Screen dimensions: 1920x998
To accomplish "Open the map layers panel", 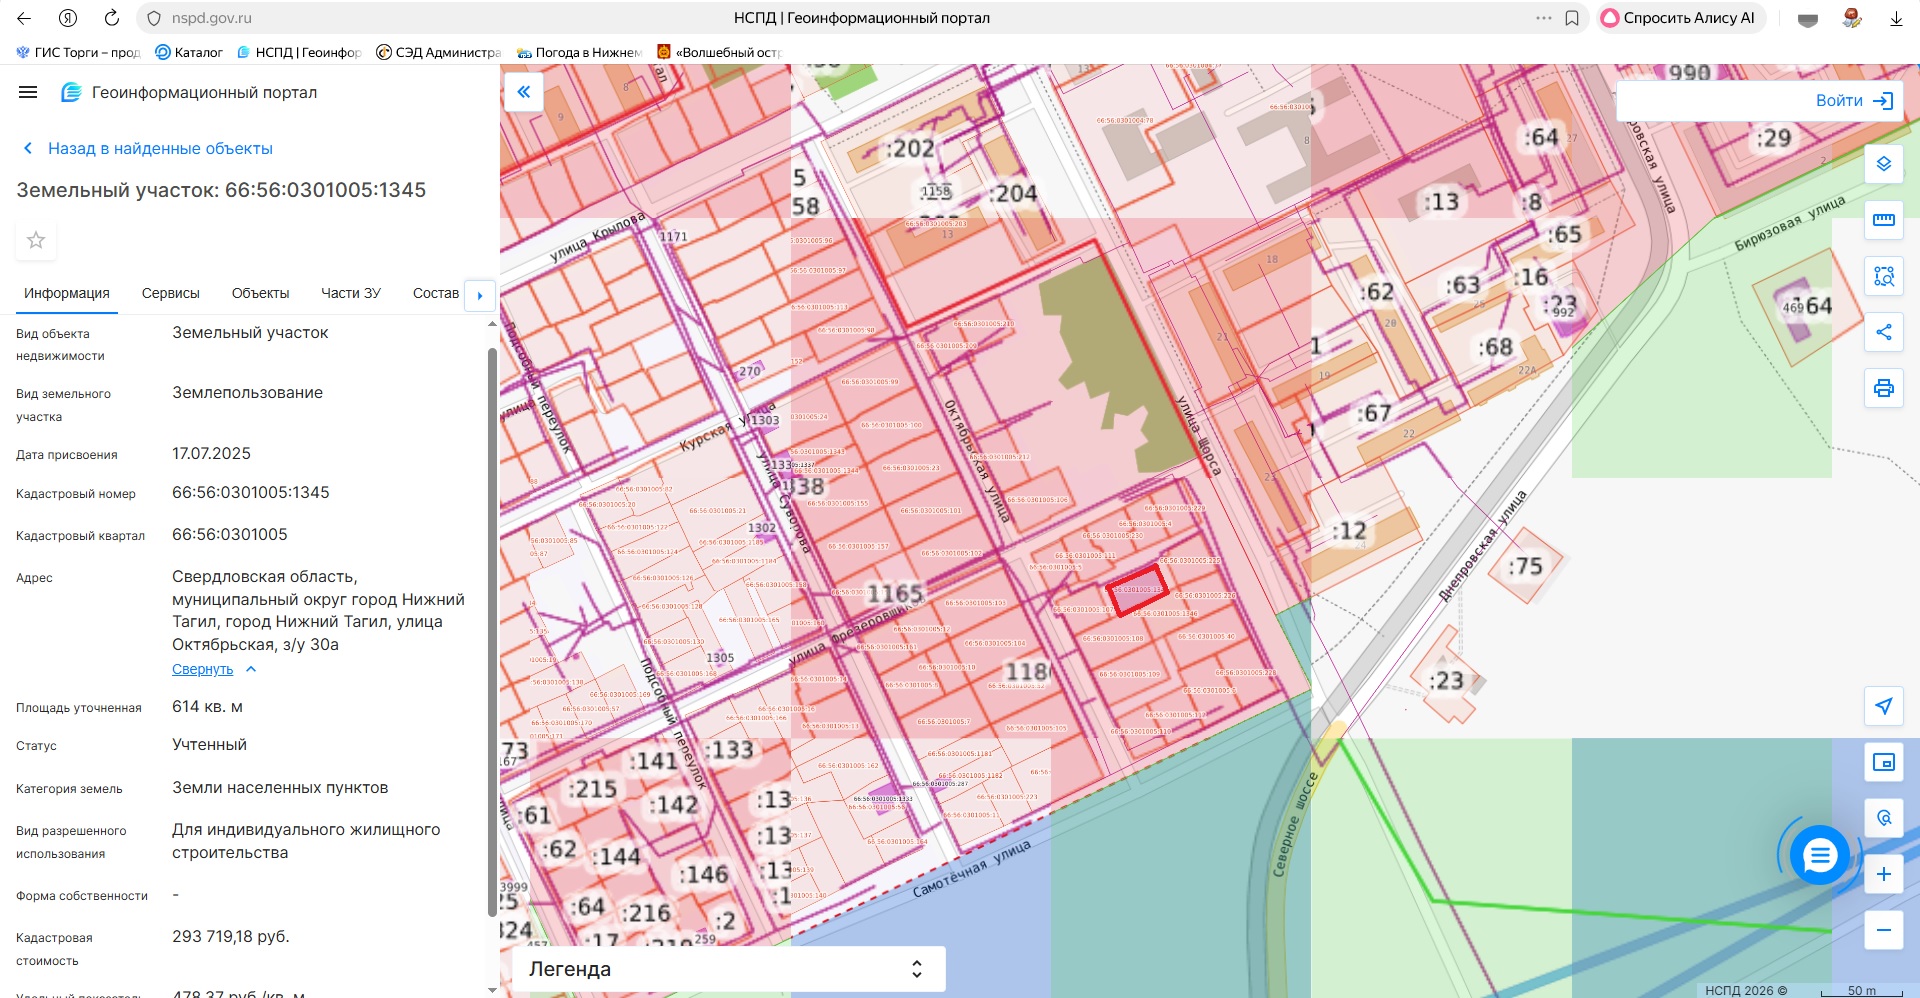I will (1883, 164).
